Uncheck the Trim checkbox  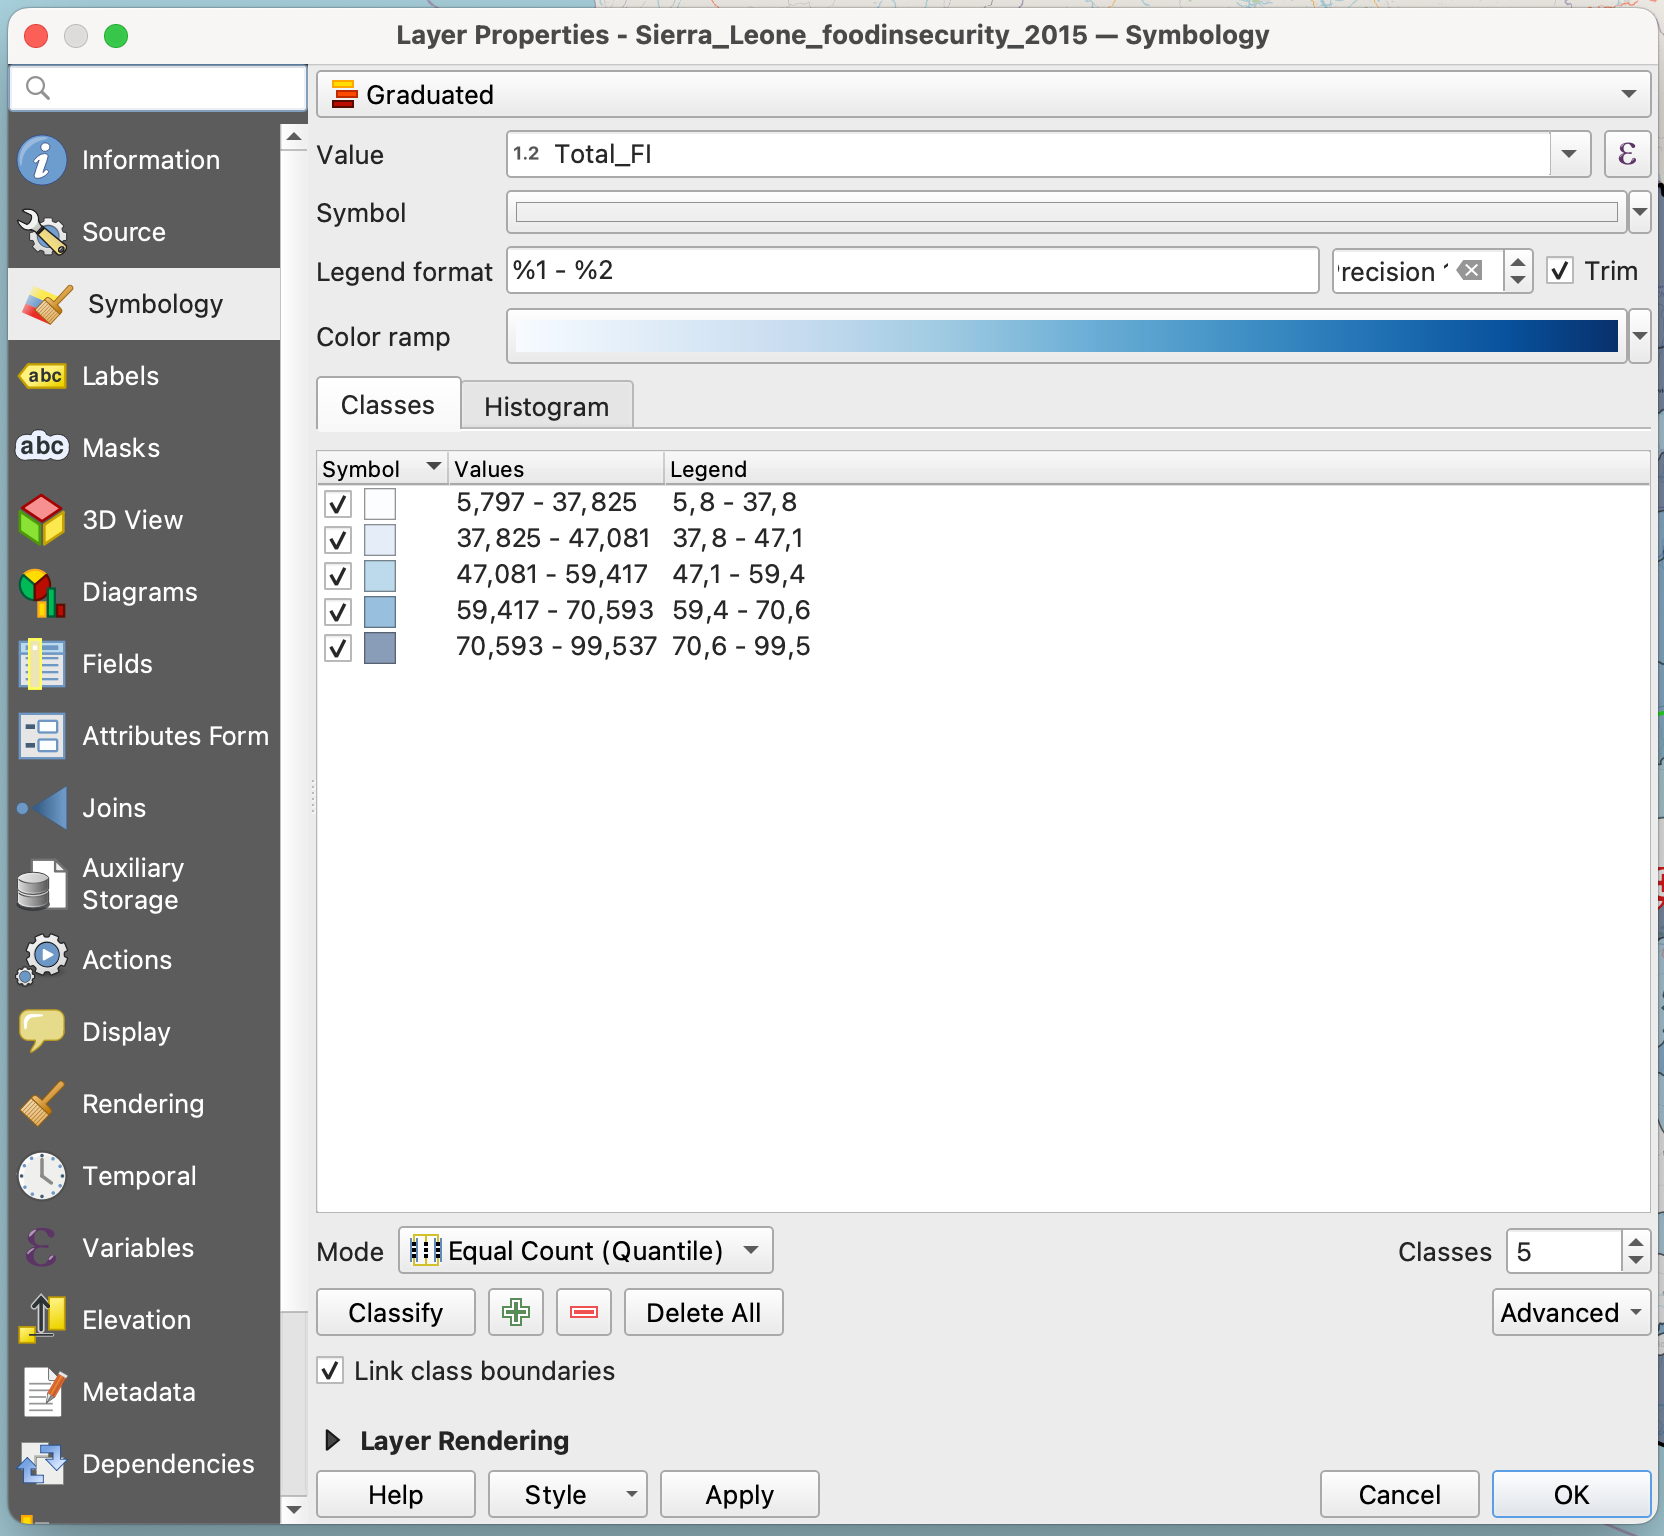[x=1560, y=271]
